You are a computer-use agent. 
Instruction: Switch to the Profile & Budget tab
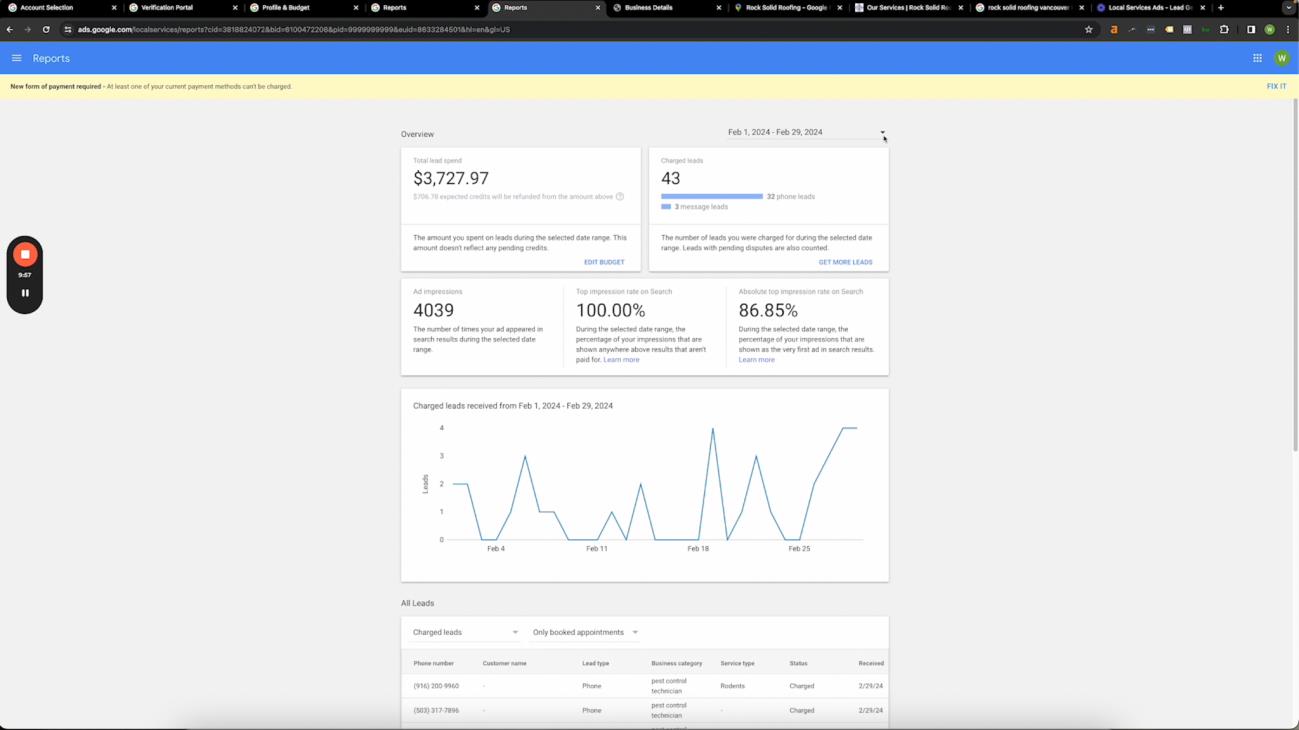[x=302, y=8]
